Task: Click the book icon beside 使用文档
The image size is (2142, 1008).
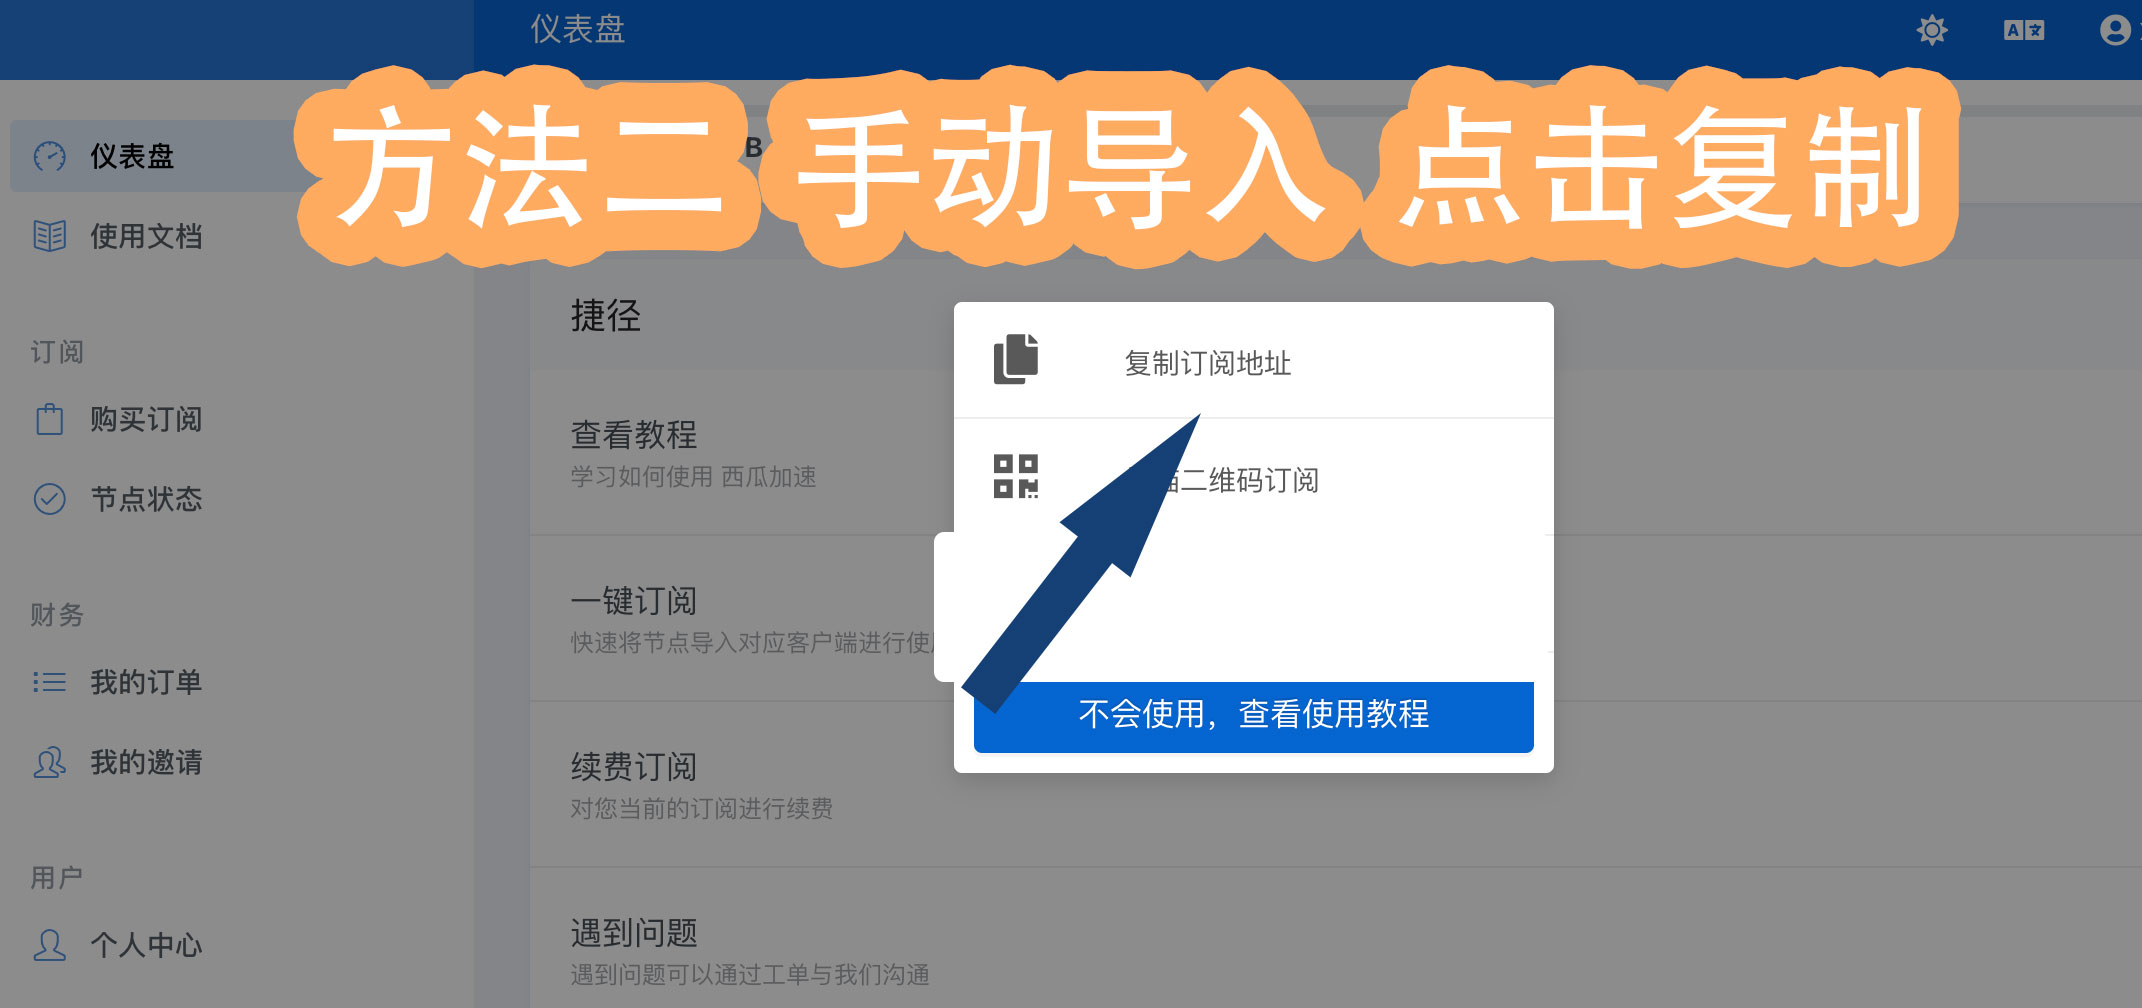Action: (x=50, y=236)
